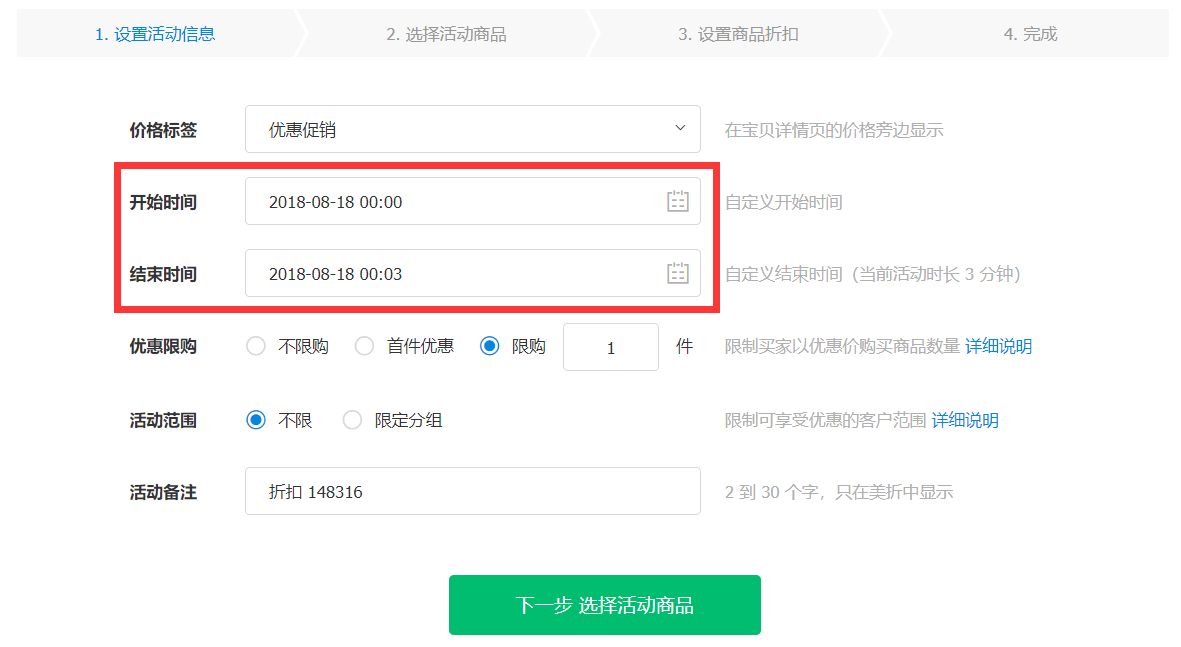Go to step 1. 设置活动信息

(x=155, y=34)
